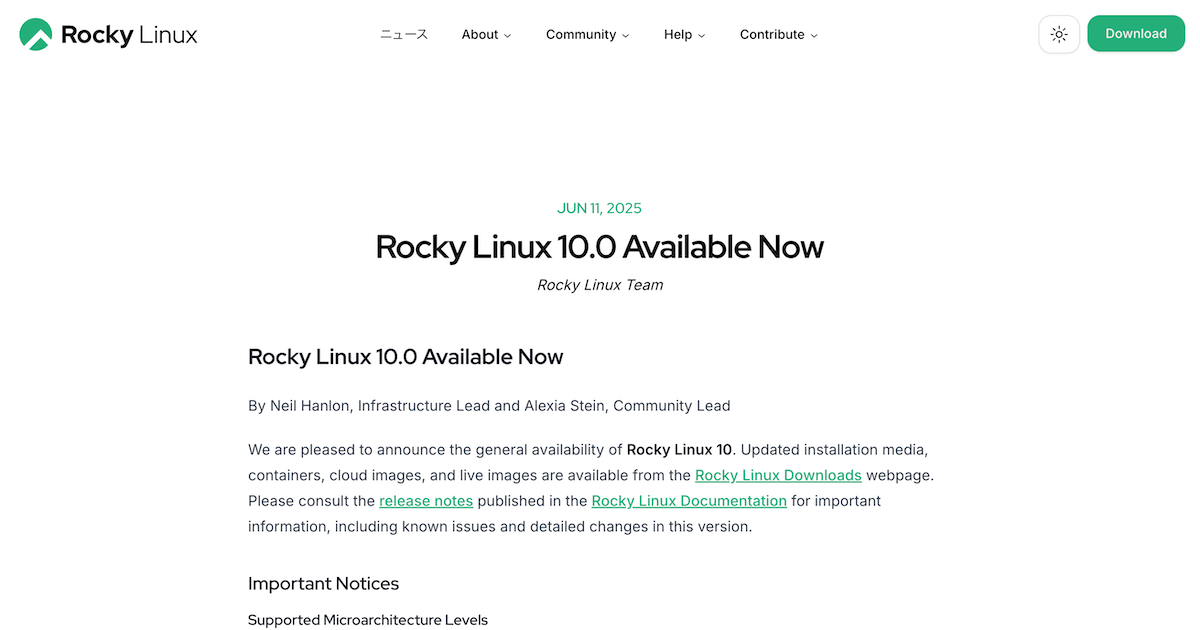Expand the Community navigation dropdown

point(588,34)
